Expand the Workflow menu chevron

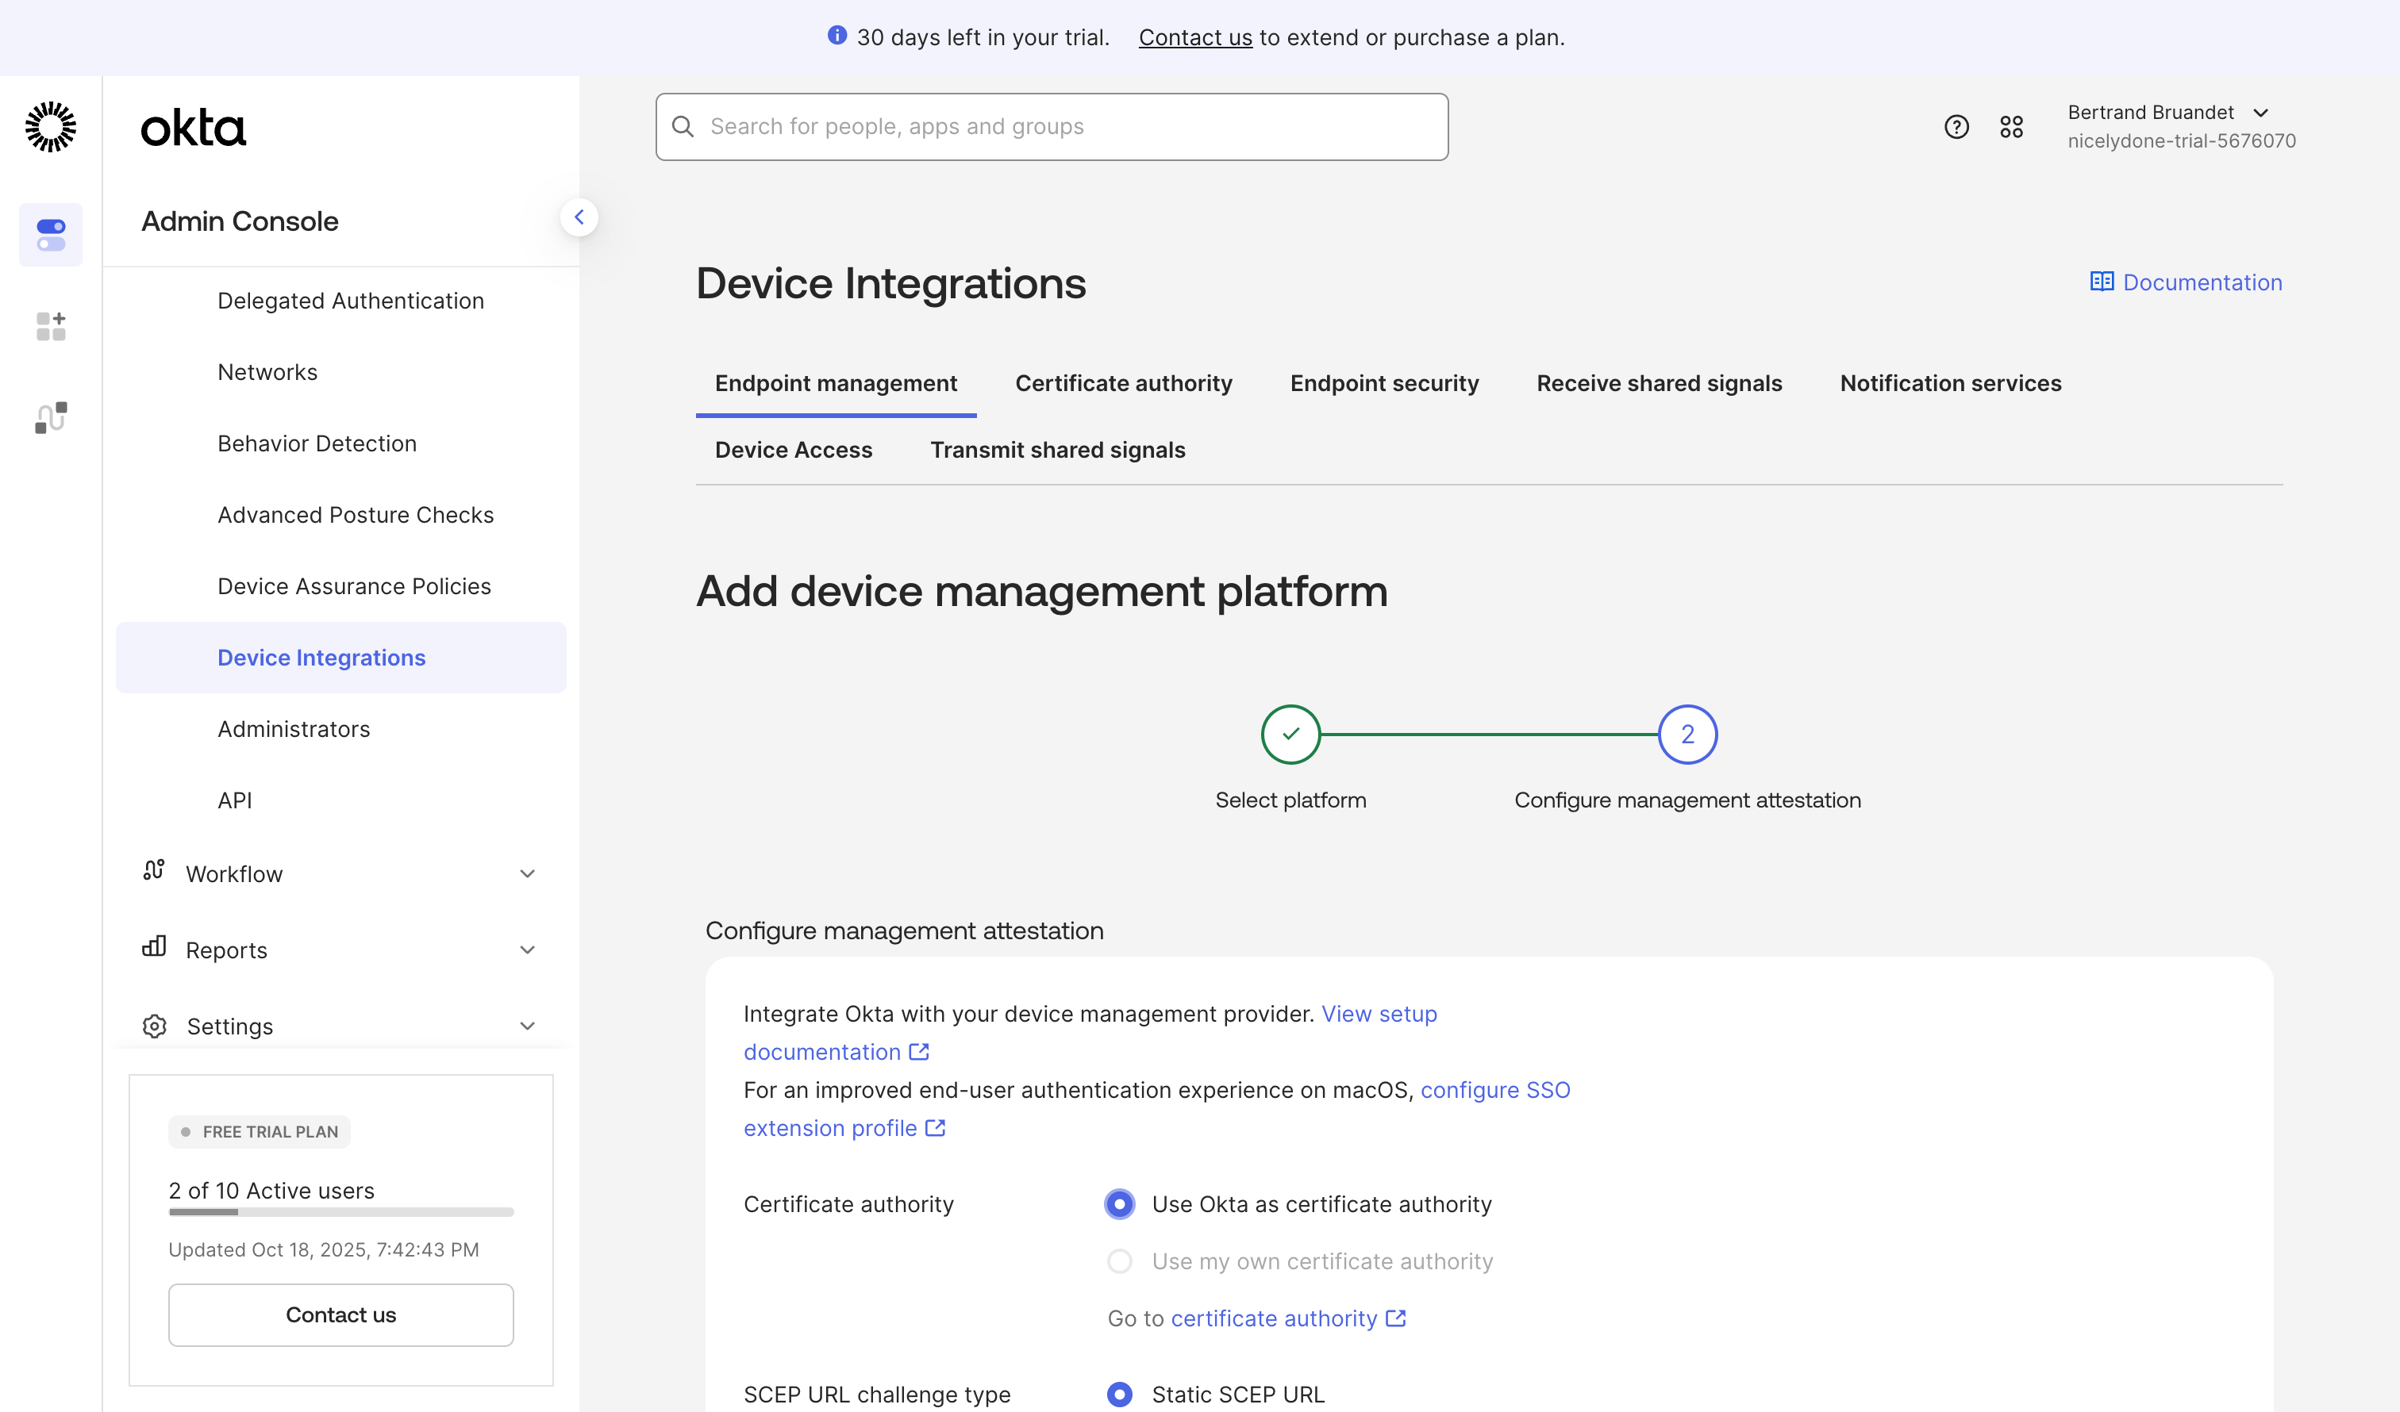[x=527, y=874]
